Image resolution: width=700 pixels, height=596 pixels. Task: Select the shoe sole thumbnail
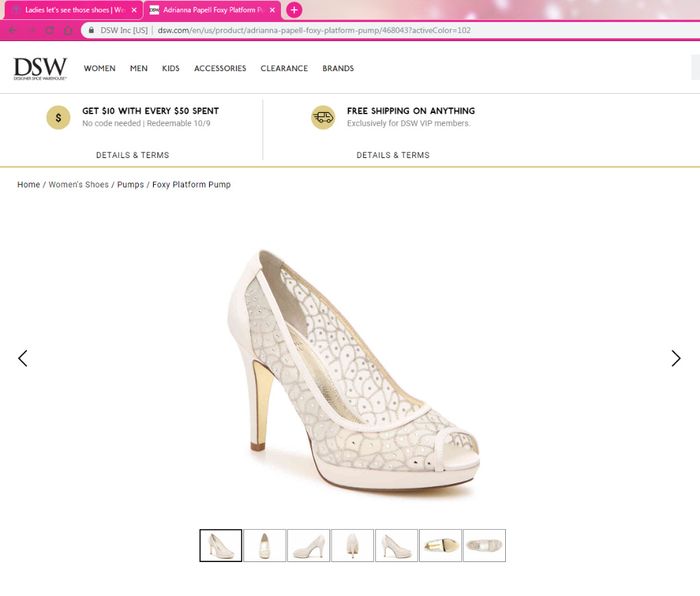point(440,546)
